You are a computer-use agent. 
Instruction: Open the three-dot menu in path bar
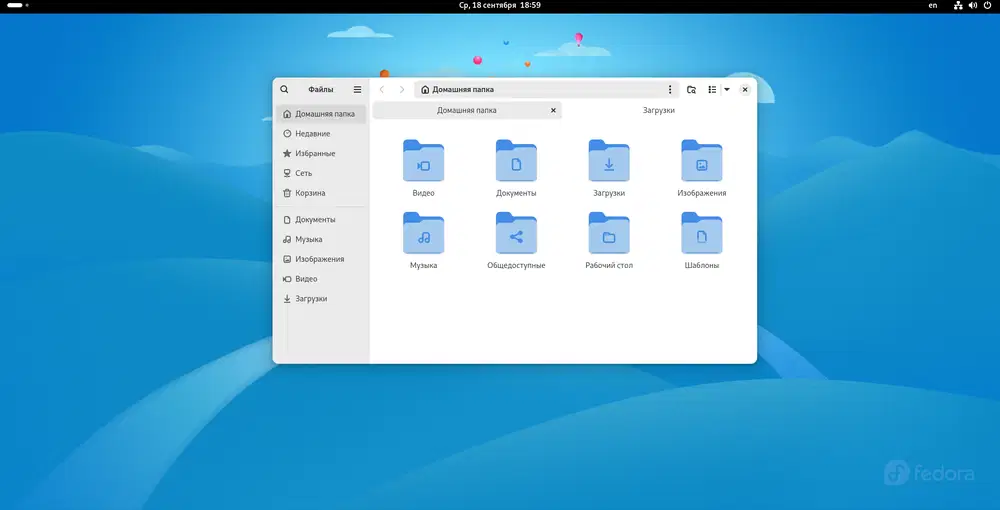tap(670, 89)
